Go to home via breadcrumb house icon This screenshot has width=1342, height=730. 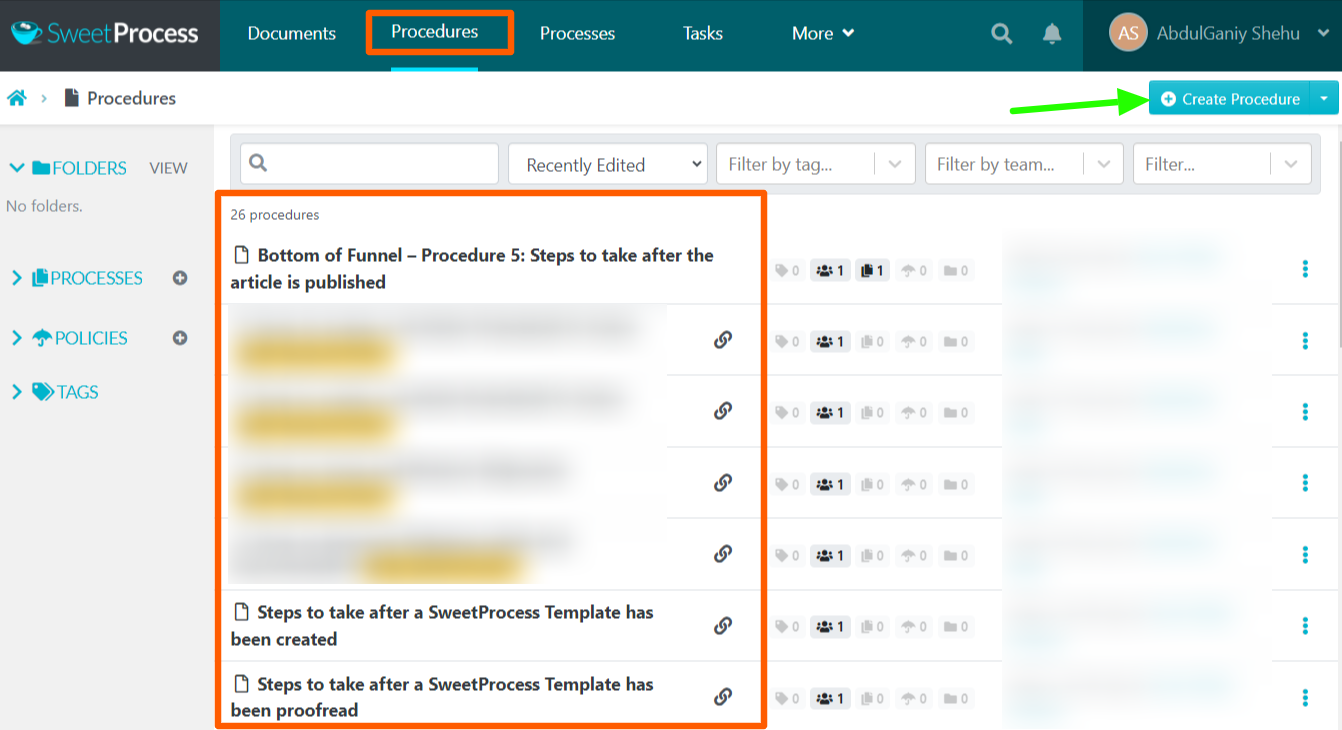tap(17, 98)
